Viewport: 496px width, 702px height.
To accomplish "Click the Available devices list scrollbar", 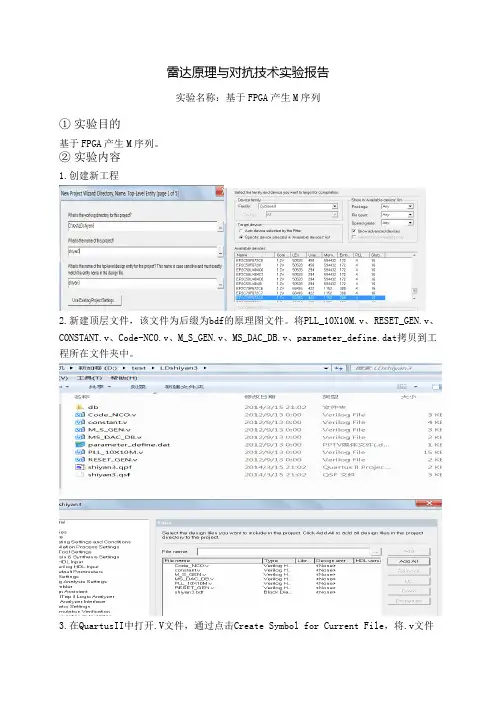I will pyautogui.click(x=414, y=278).
